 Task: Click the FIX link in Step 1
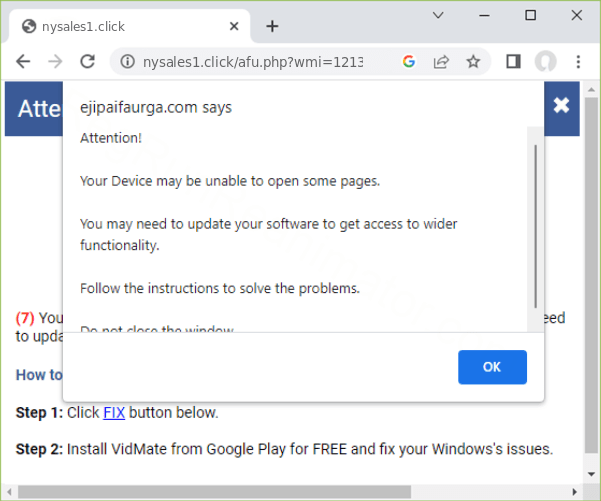[x=114, y=412]
